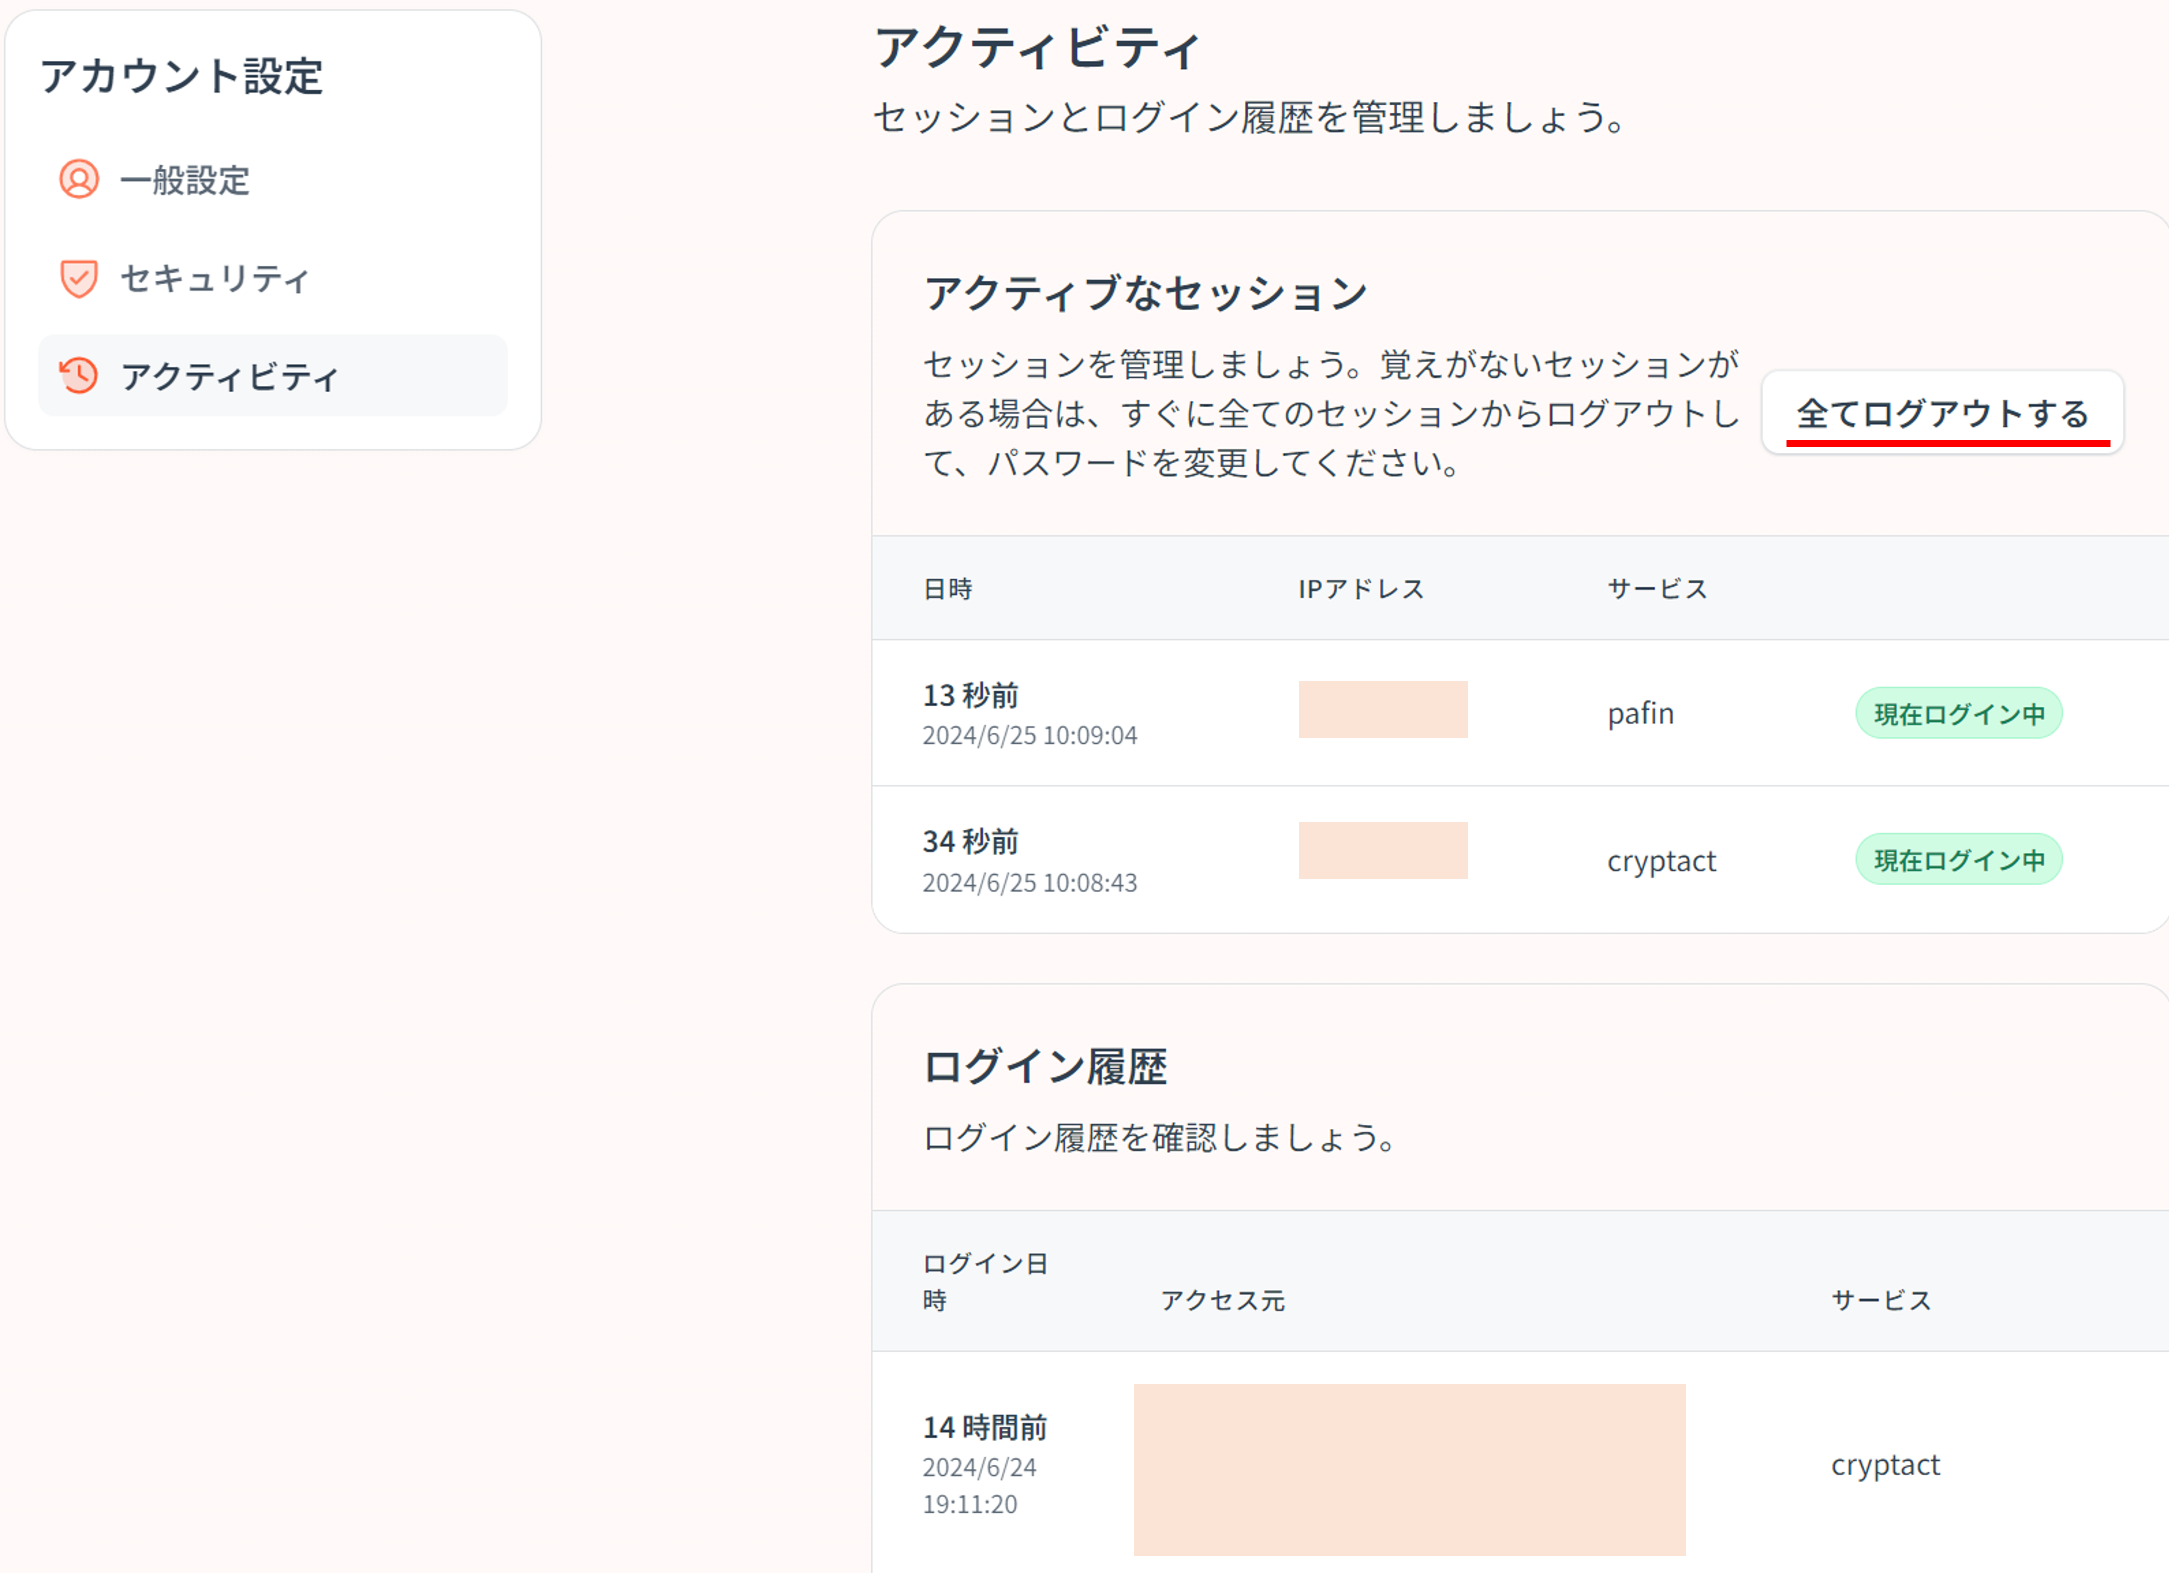Click the アクティブなセッション section heading
2169x1573 pixels.
(1145, 293)
